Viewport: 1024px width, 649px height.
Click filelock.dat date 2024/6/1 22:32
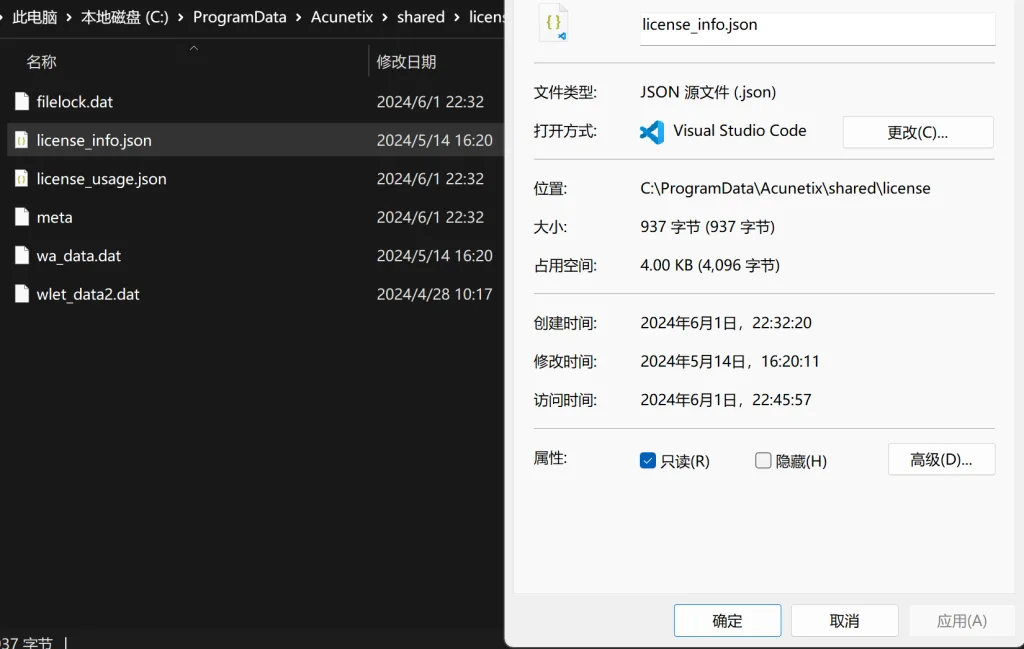[430, 102]
